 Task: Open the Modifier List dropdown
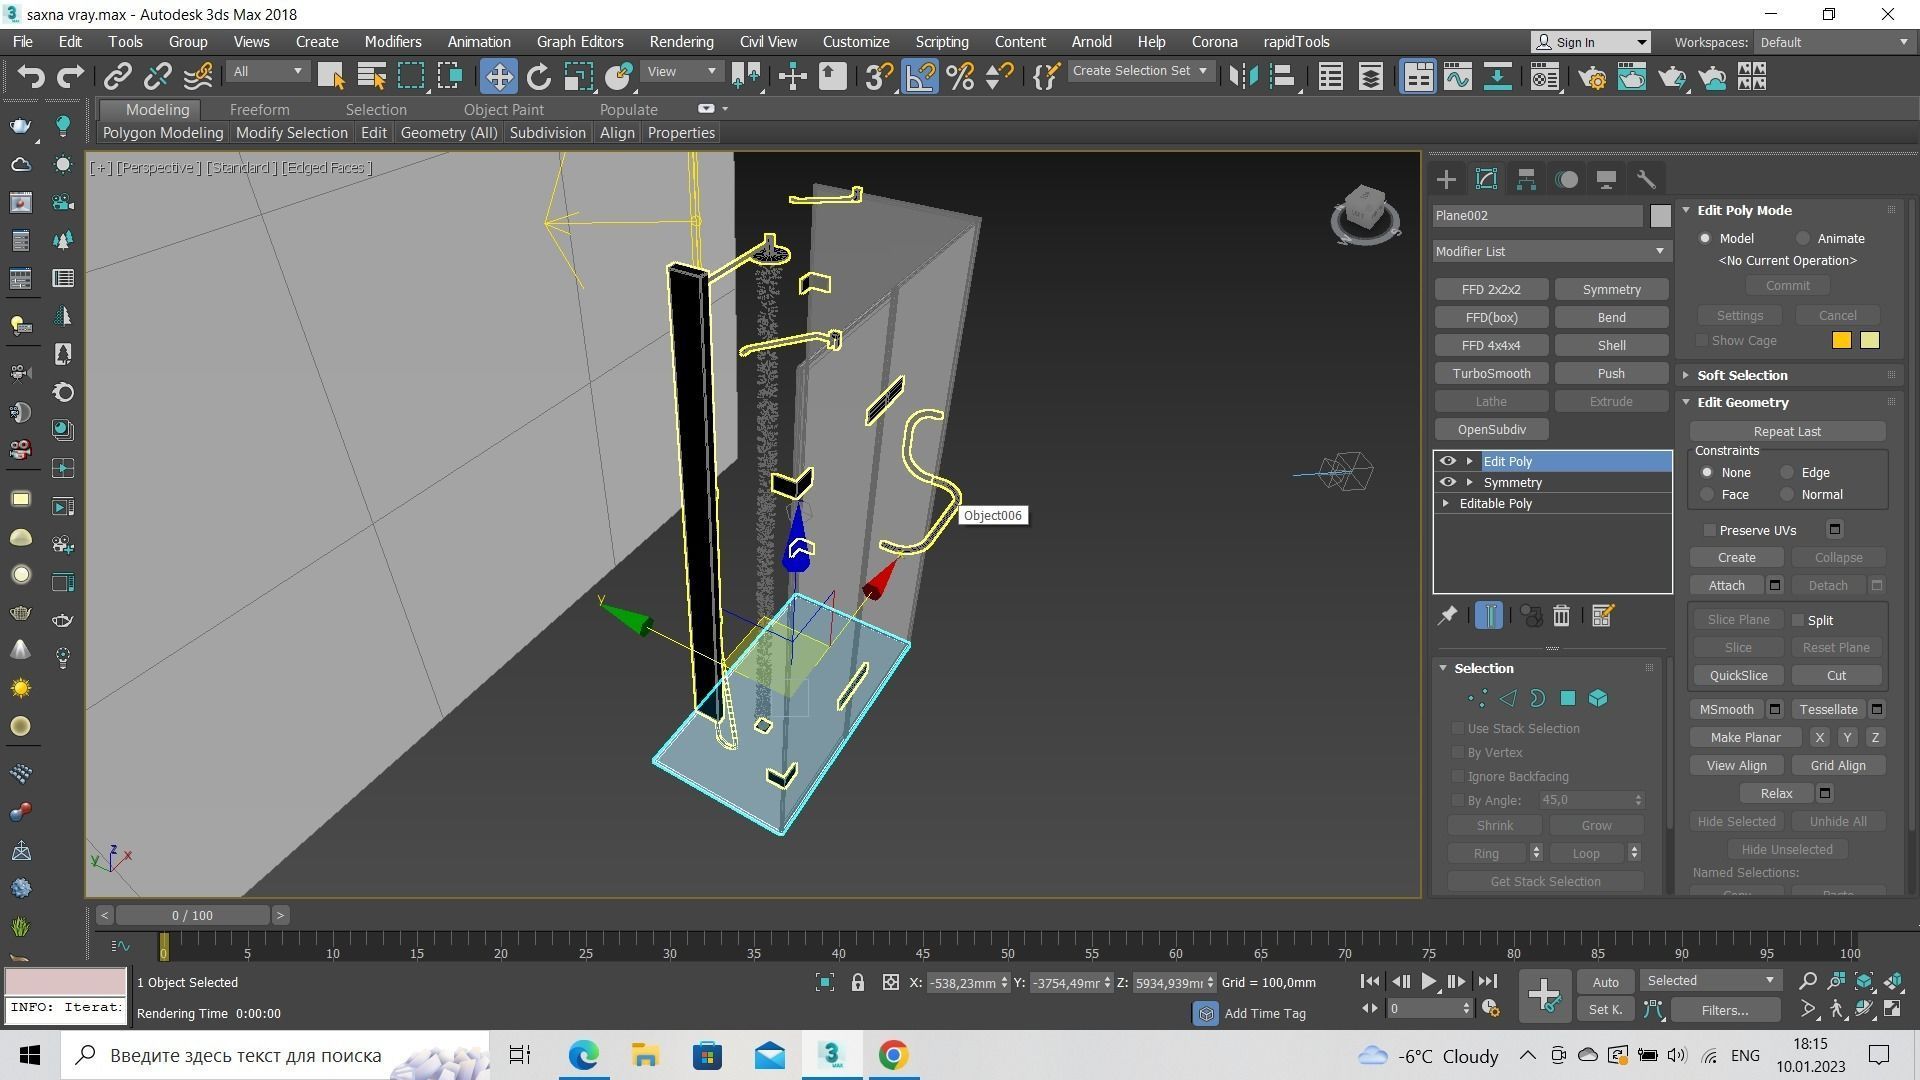click(1550, 251)
